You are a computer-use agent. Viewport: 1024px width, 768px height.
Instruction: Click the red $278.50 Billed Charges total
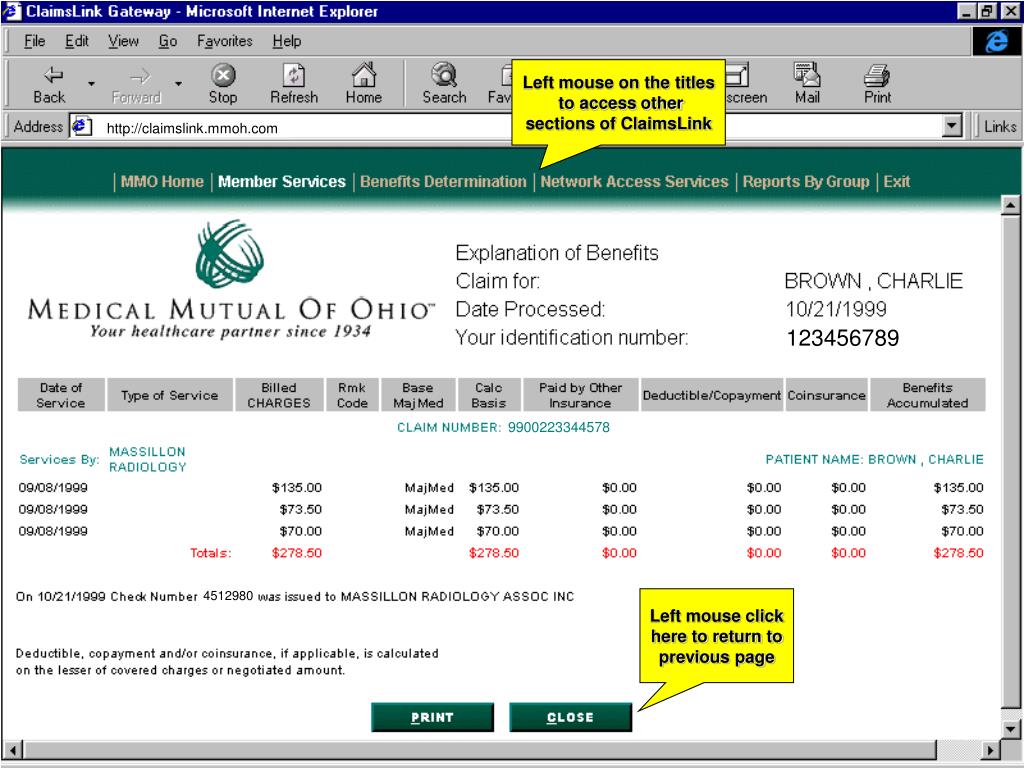point(296,553)
